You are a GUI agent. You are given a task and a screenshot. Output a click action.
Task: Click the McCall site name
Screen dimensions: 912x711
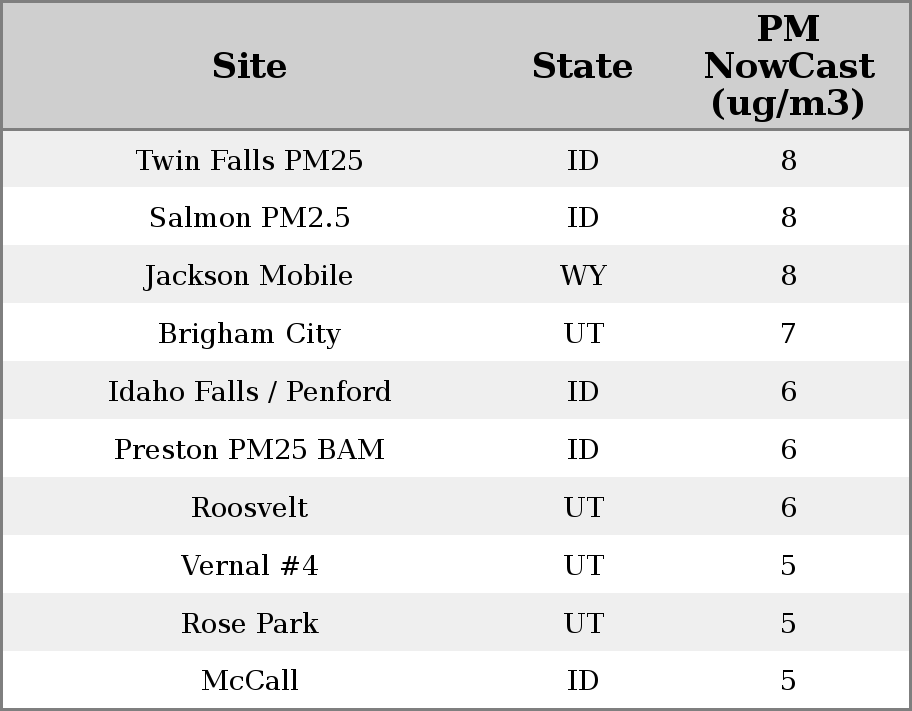[x=249, y=681]
